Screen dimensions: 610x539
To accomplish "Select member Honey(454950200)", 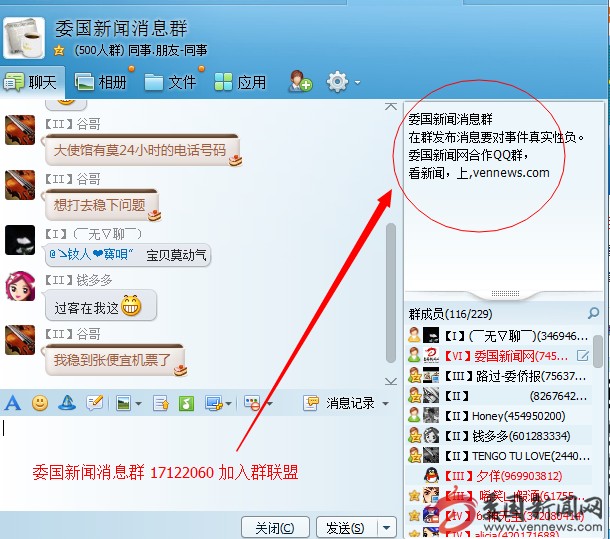I will click(x=499, y=416).
